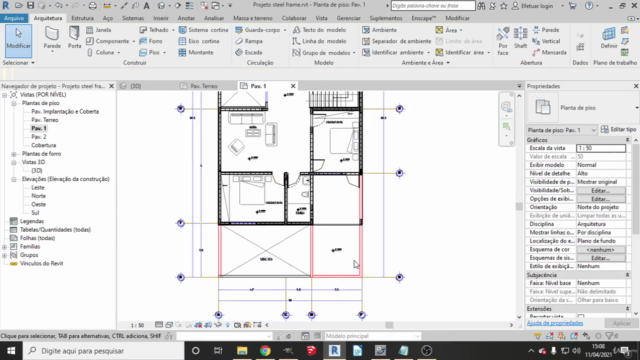This screenshot has height=360, width=640.
Task: Click the nenhum button for Esquema de cor
Action: coord(600,250)
